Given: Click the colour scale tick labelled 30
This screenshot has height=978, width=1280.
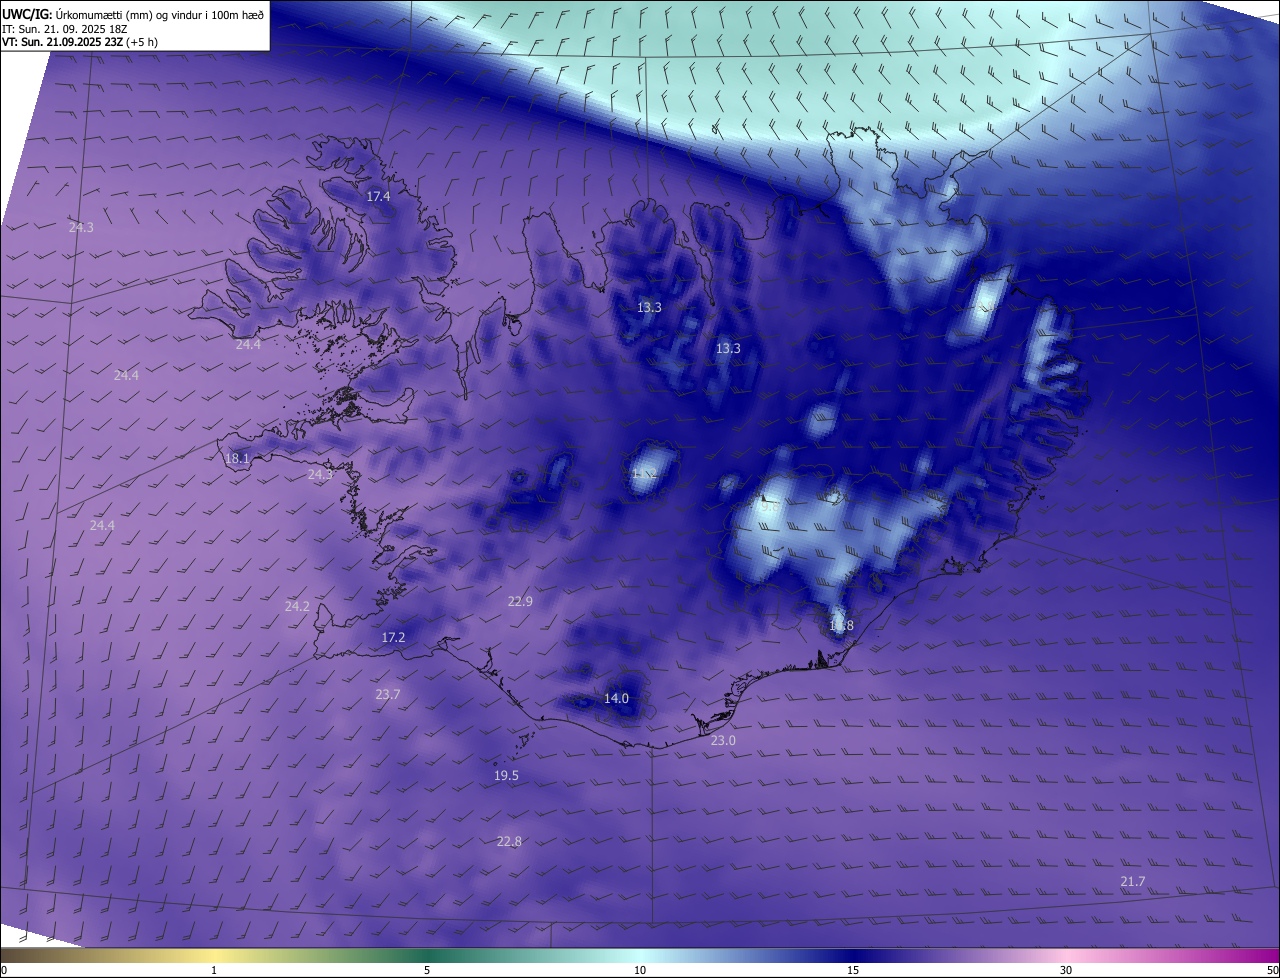Looking at the screenshot, I should [x=1066, y=971].
